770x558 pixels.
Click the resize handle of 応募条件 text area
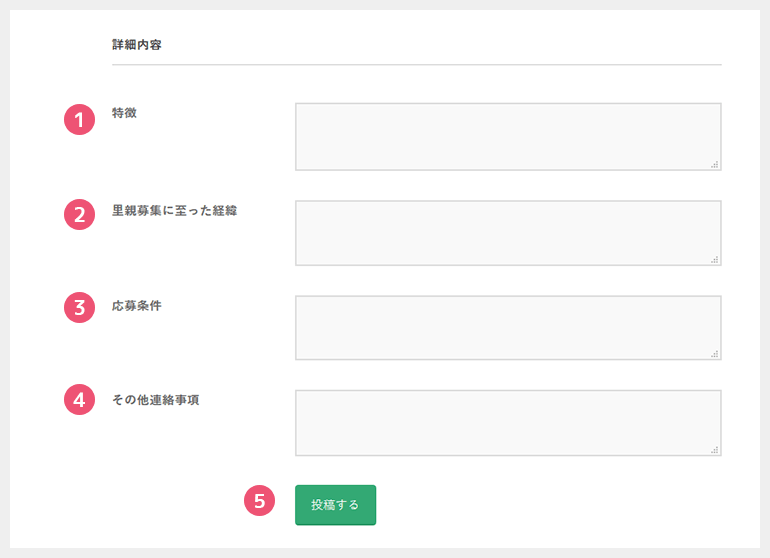[715, 354]
